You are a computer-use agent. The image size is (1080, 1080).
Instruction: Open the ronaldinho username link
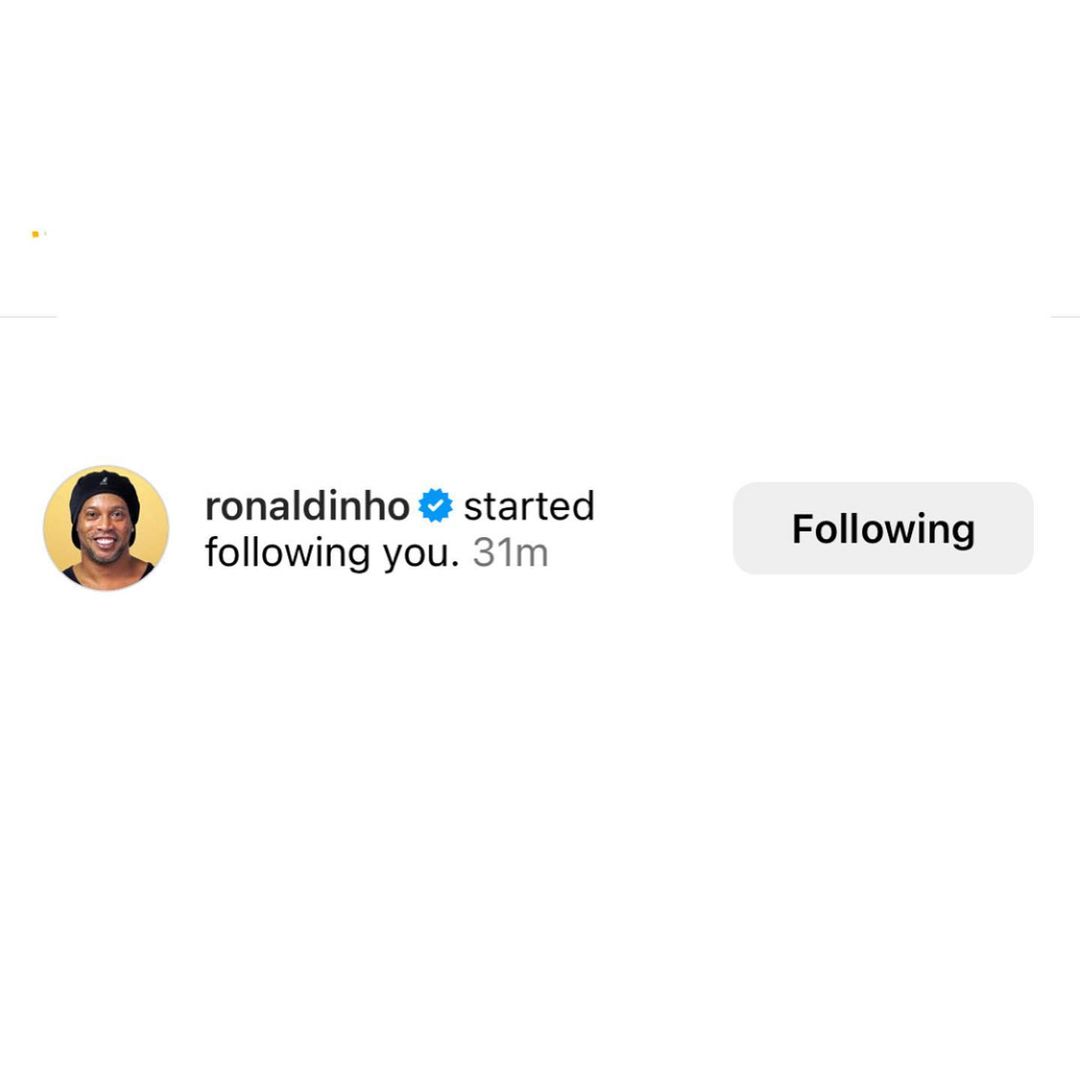coord(307,506)
